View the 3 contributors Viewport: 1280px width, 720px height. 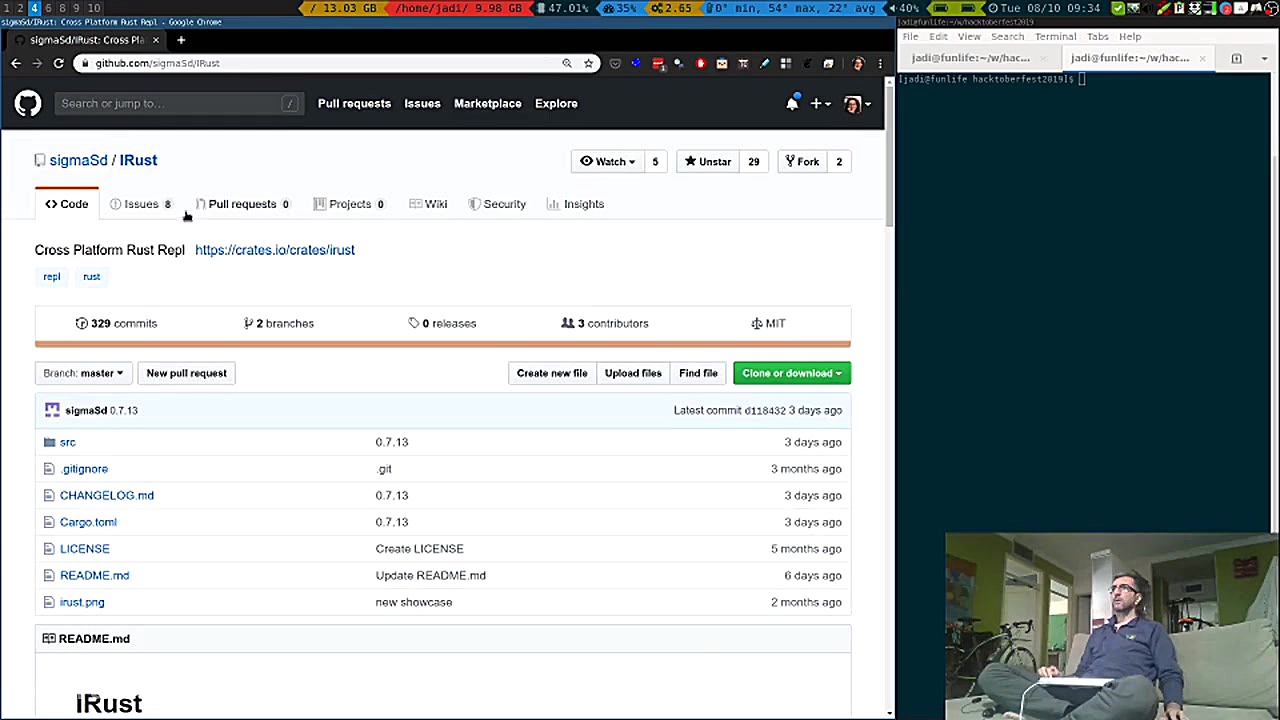tap(605, 323)
